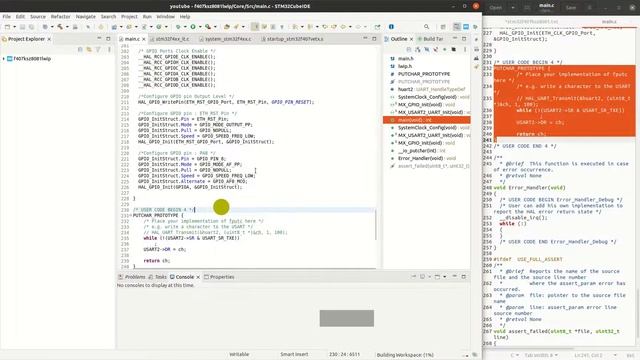Minimize the editor area using its minimize icon
The image size is (640, 360).
pos(365,38)
